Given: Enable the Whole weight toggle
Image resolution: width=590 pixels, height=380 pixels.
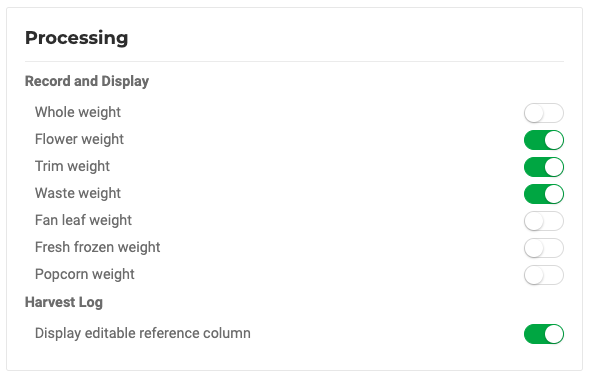Looking at the screenshot, I should pyautogui.click(x=544, y=113).
